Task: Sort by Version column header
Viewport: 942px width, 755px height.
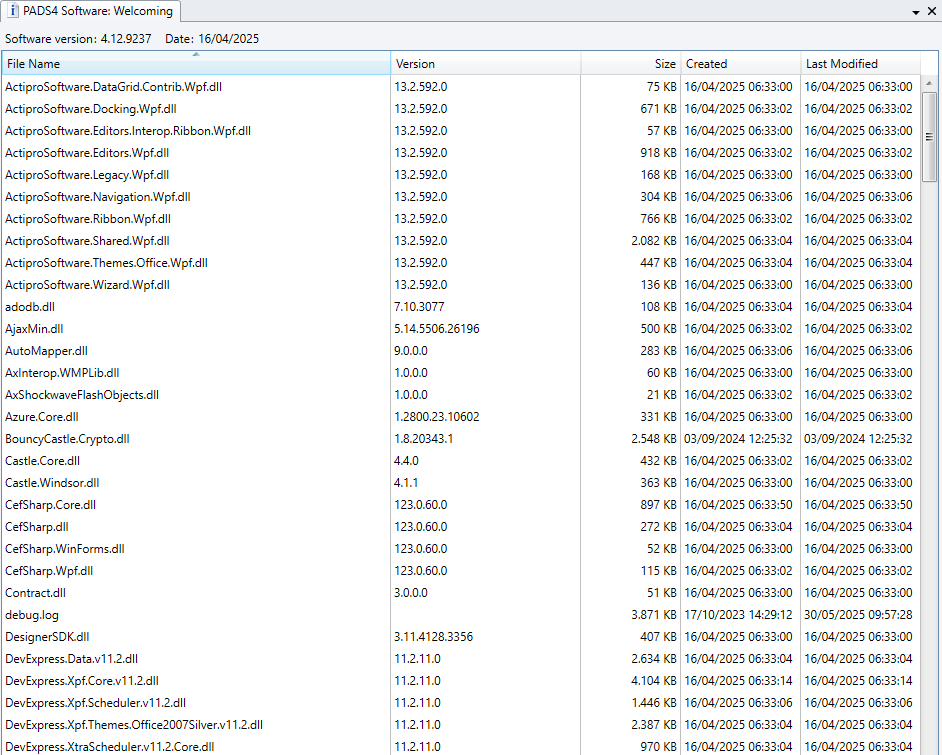Action: point(485,64)
